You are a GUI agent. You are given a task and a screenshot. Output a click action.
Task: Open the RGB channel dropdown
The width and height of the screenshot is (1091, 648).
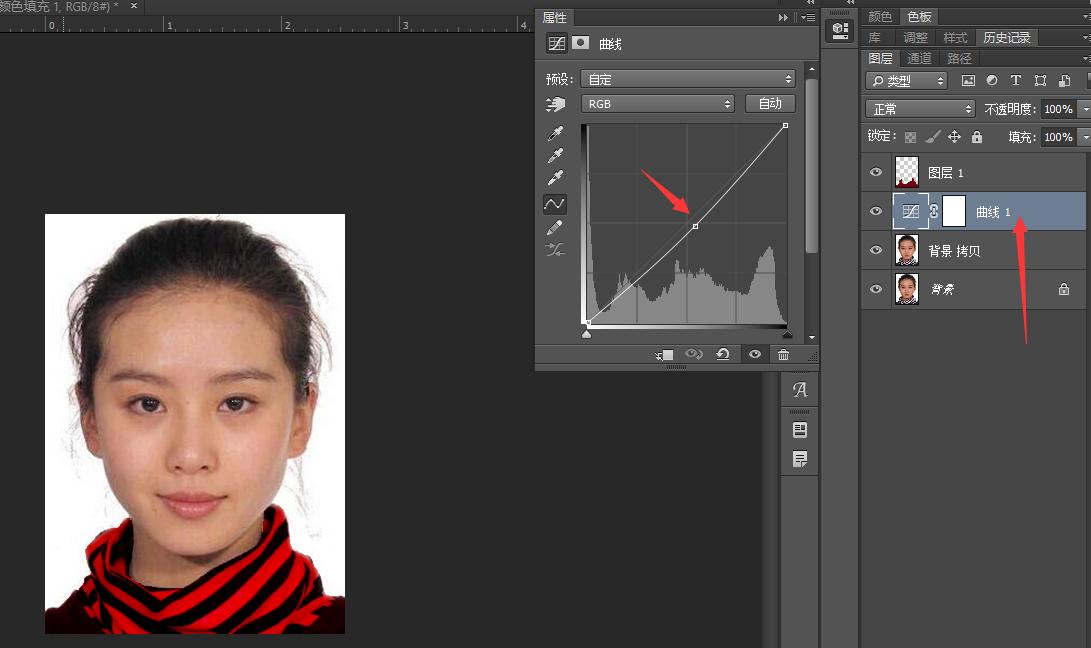tap(657, 103)
